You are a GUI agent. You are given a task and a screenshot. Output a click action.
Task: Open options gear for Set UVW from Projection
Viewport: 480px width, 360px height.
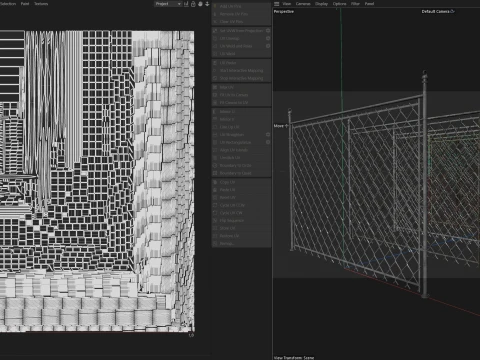point(268,31)
